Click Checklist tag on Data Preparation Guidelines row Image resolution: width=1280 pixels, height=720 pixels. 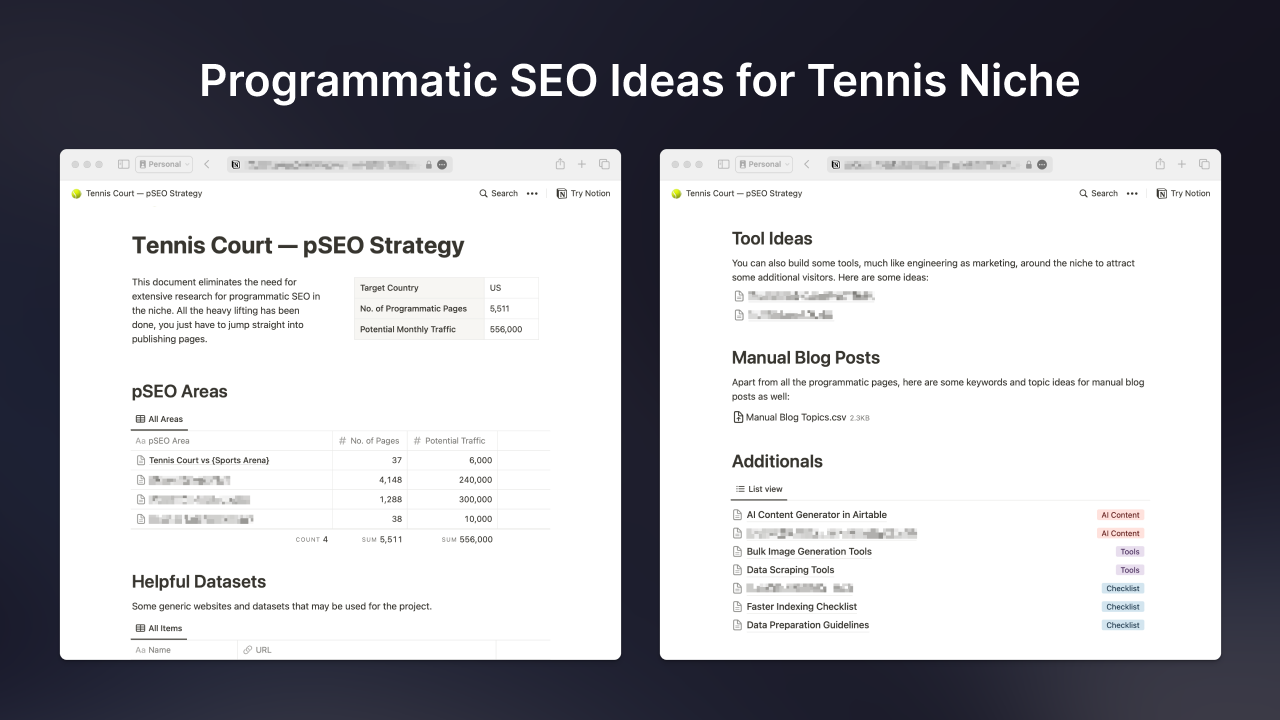tap(1123, 625)
